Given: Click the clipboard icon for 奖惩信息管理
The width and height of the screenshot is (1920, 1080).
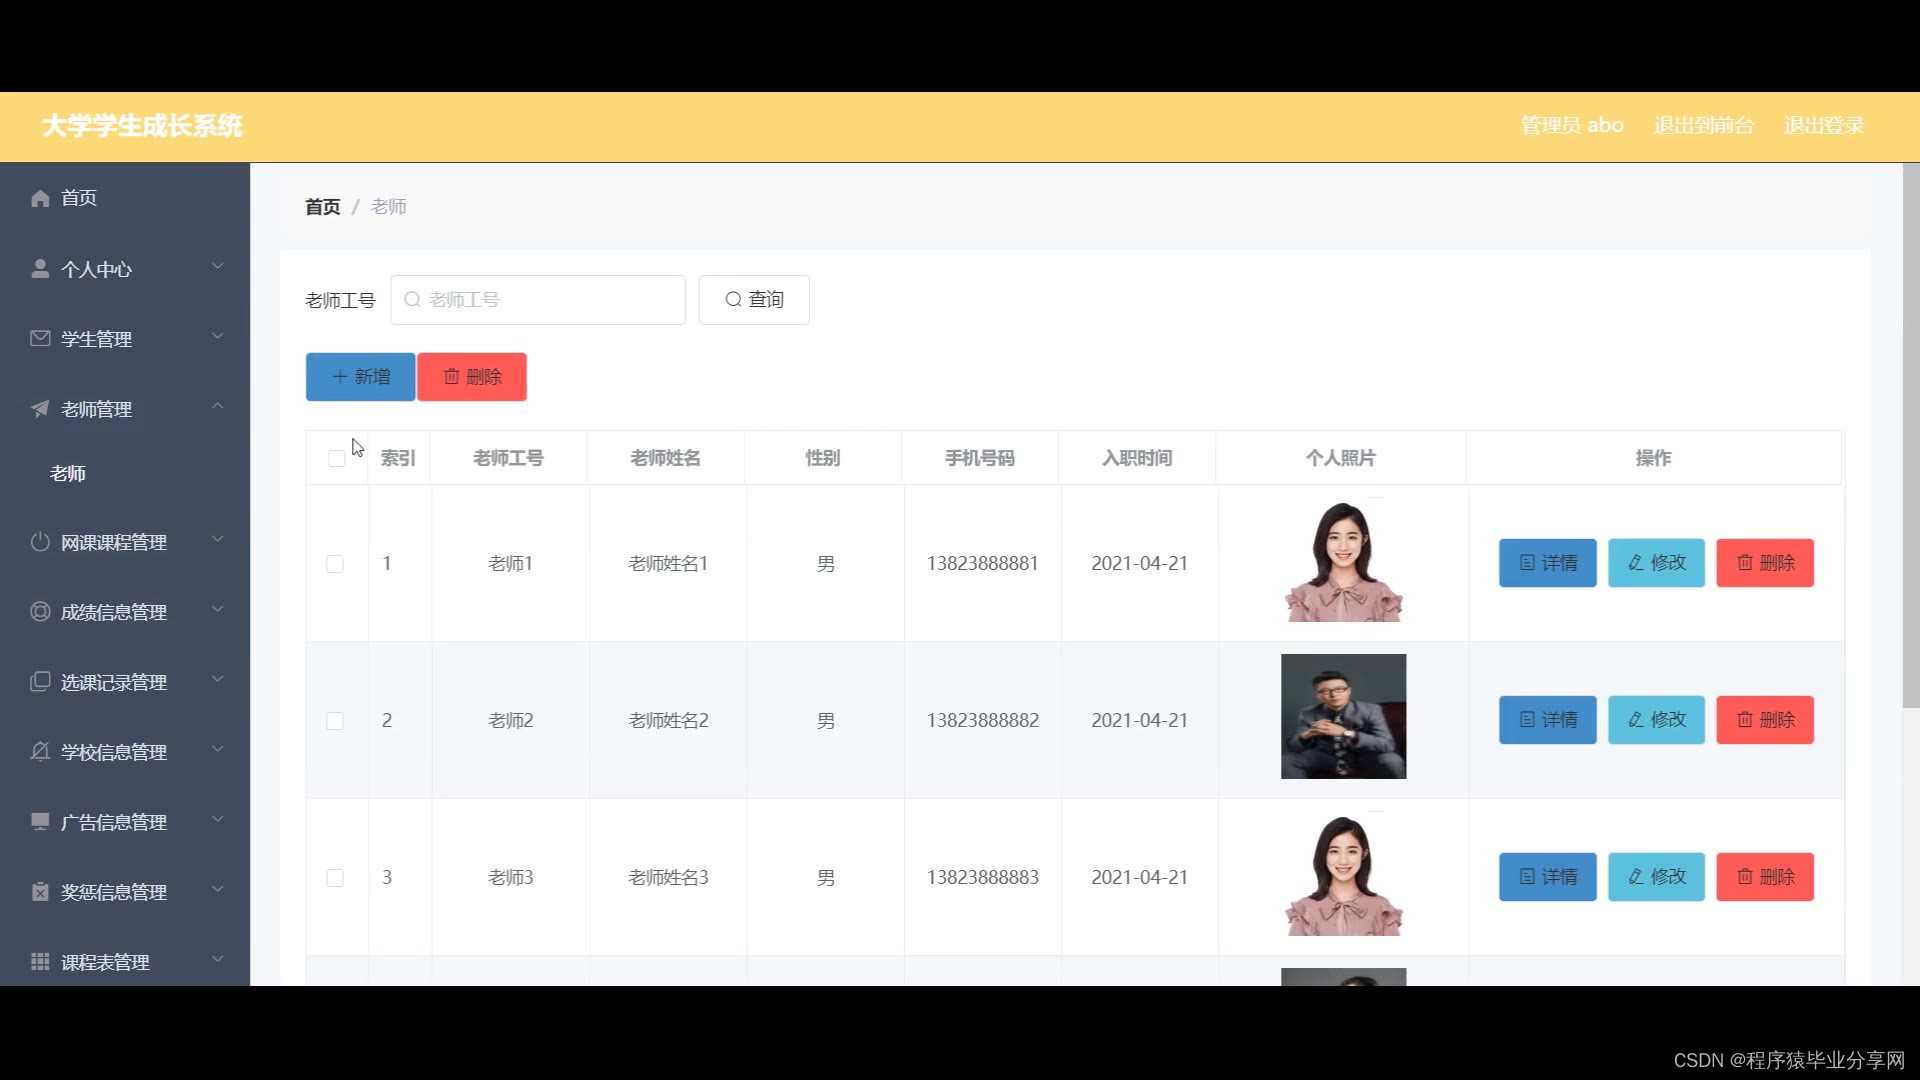Looking at the screenshot, I should click(x=40, y=891).
